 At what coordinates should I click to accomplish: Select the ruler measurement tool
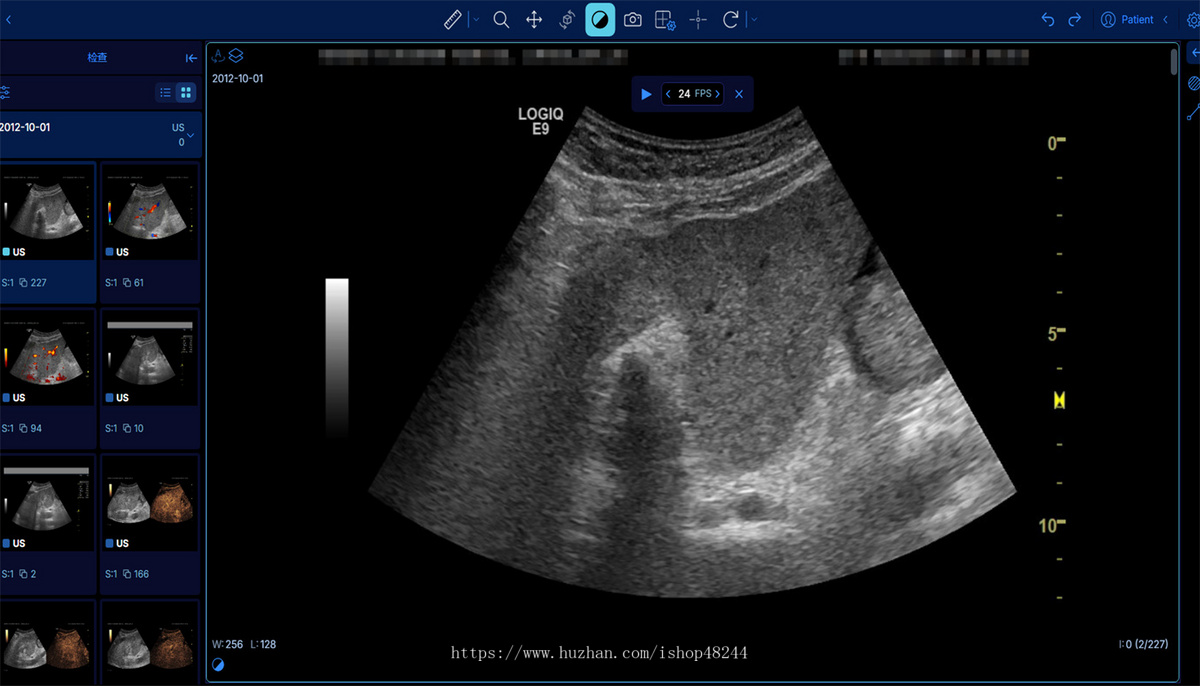pos(452,19)
